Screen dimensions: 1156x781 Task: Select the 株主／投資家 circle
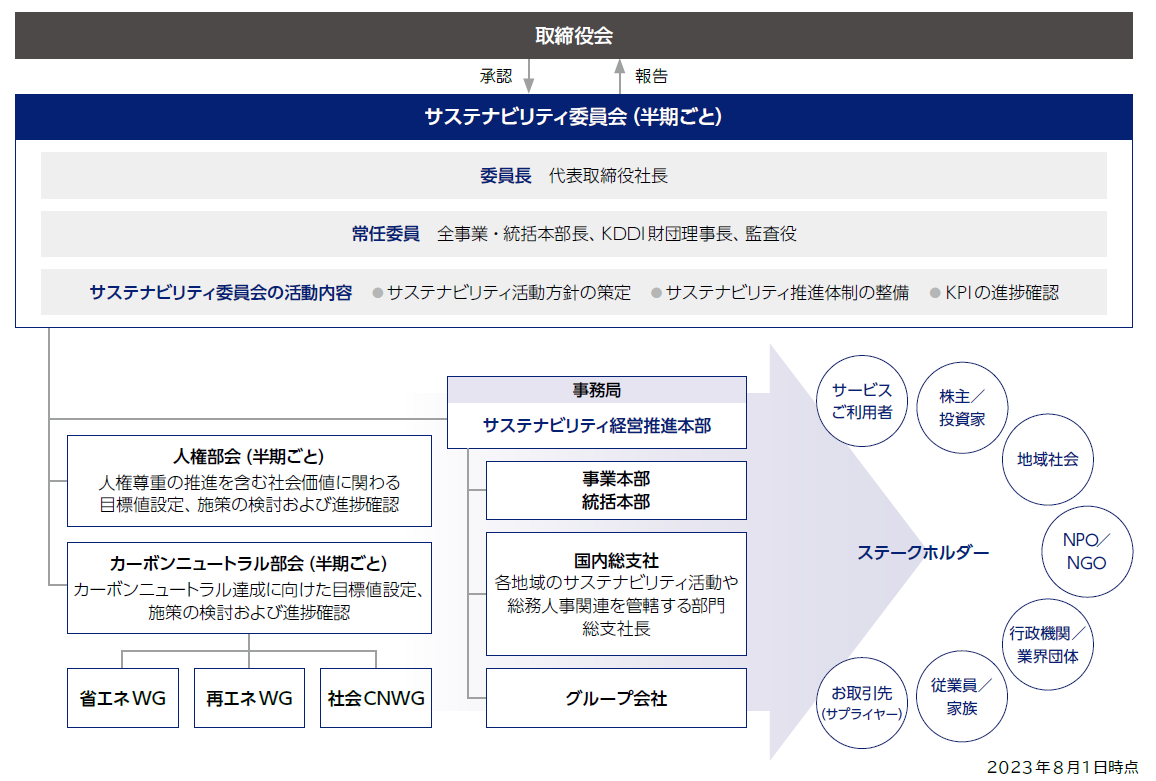(x=962, y=408)
